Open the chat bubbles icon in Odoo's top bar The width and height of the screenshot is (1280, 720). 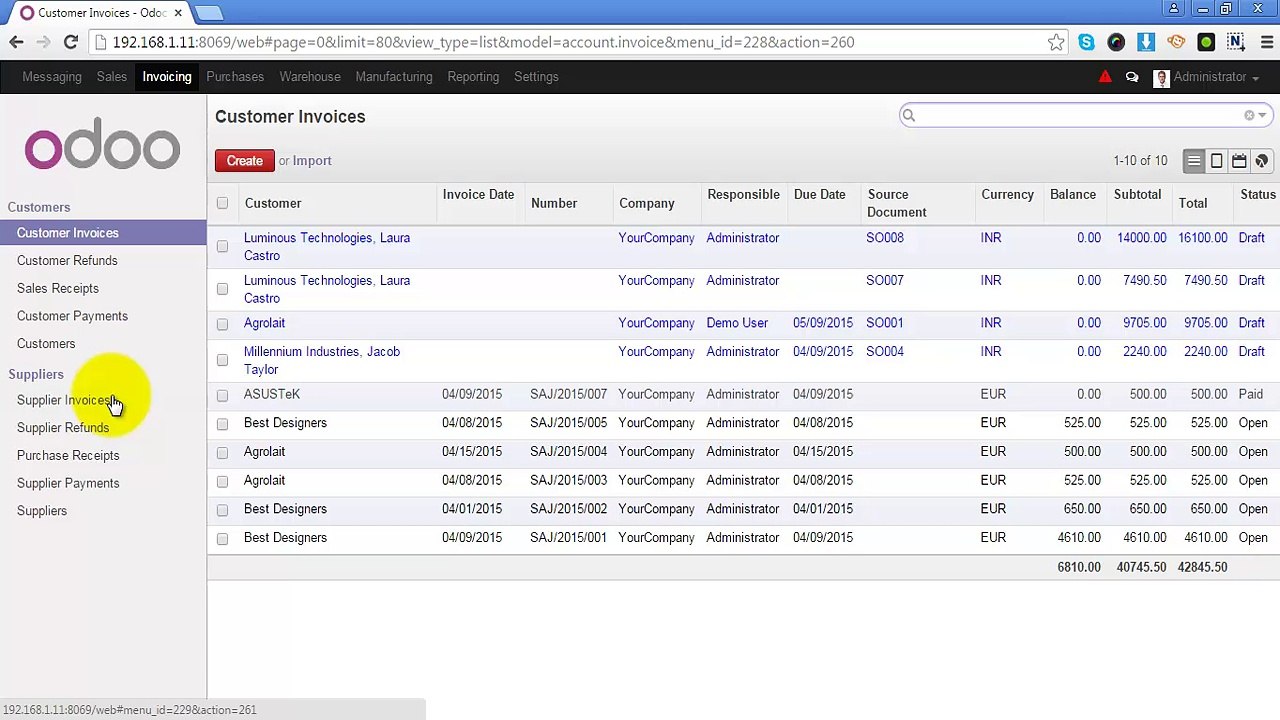pos(1132,77)
